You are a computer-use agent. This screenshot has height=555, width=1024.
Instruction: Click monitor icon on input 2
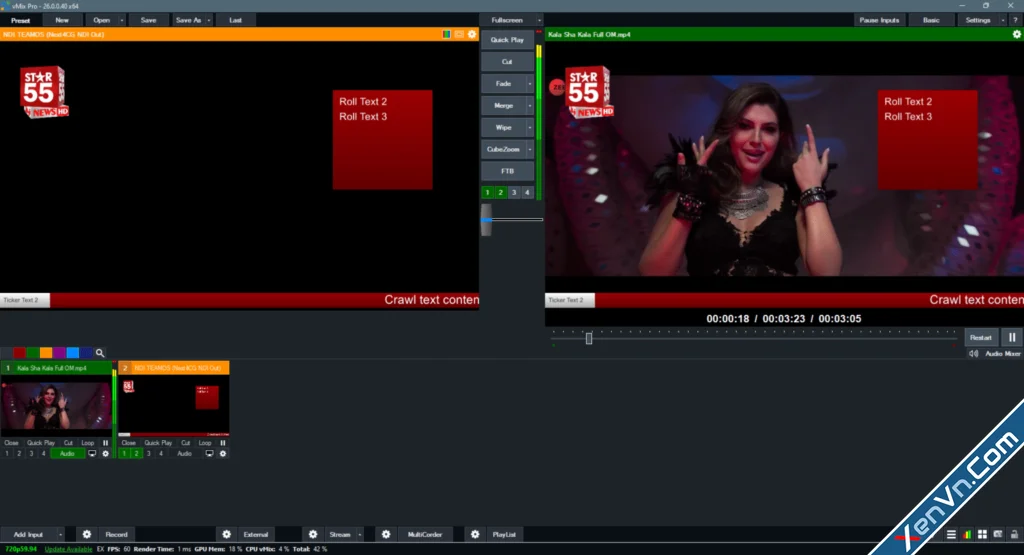click(209, 453)
